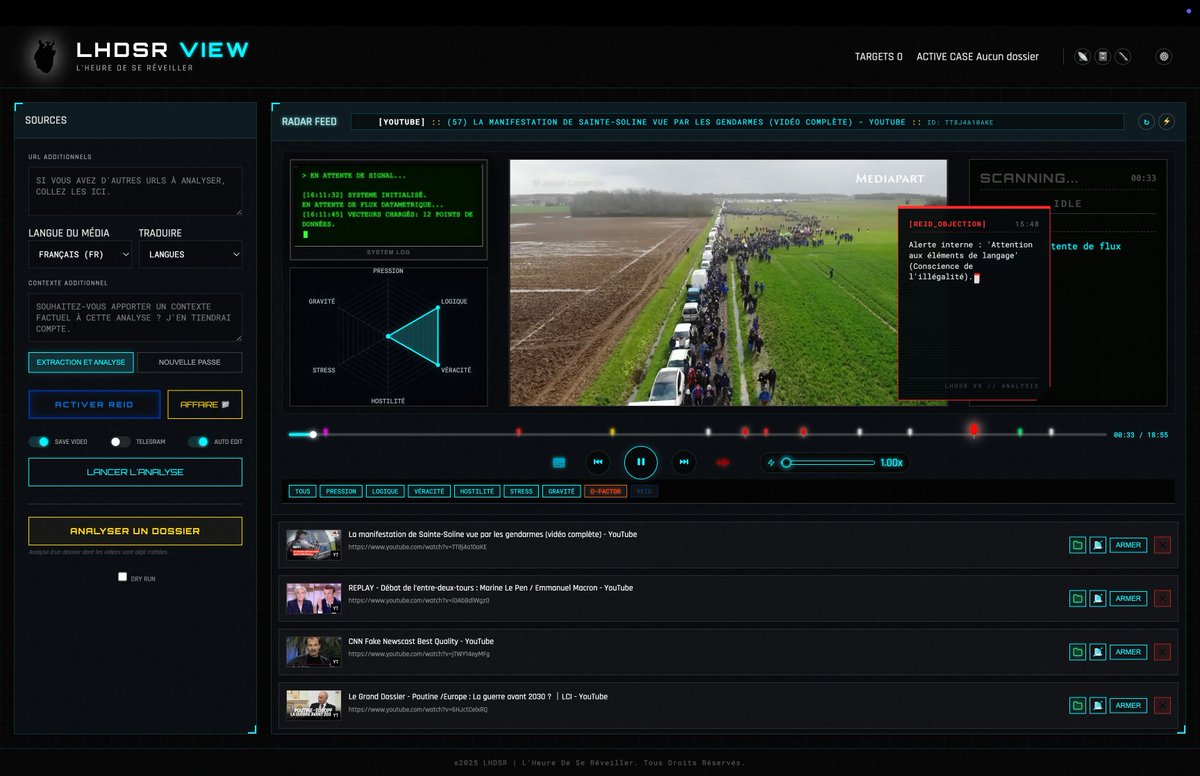1200x776 pixels.
Task: Select the VÉRACITÉ filter tab
Action: pyautogui.click(x=429, y=491)
